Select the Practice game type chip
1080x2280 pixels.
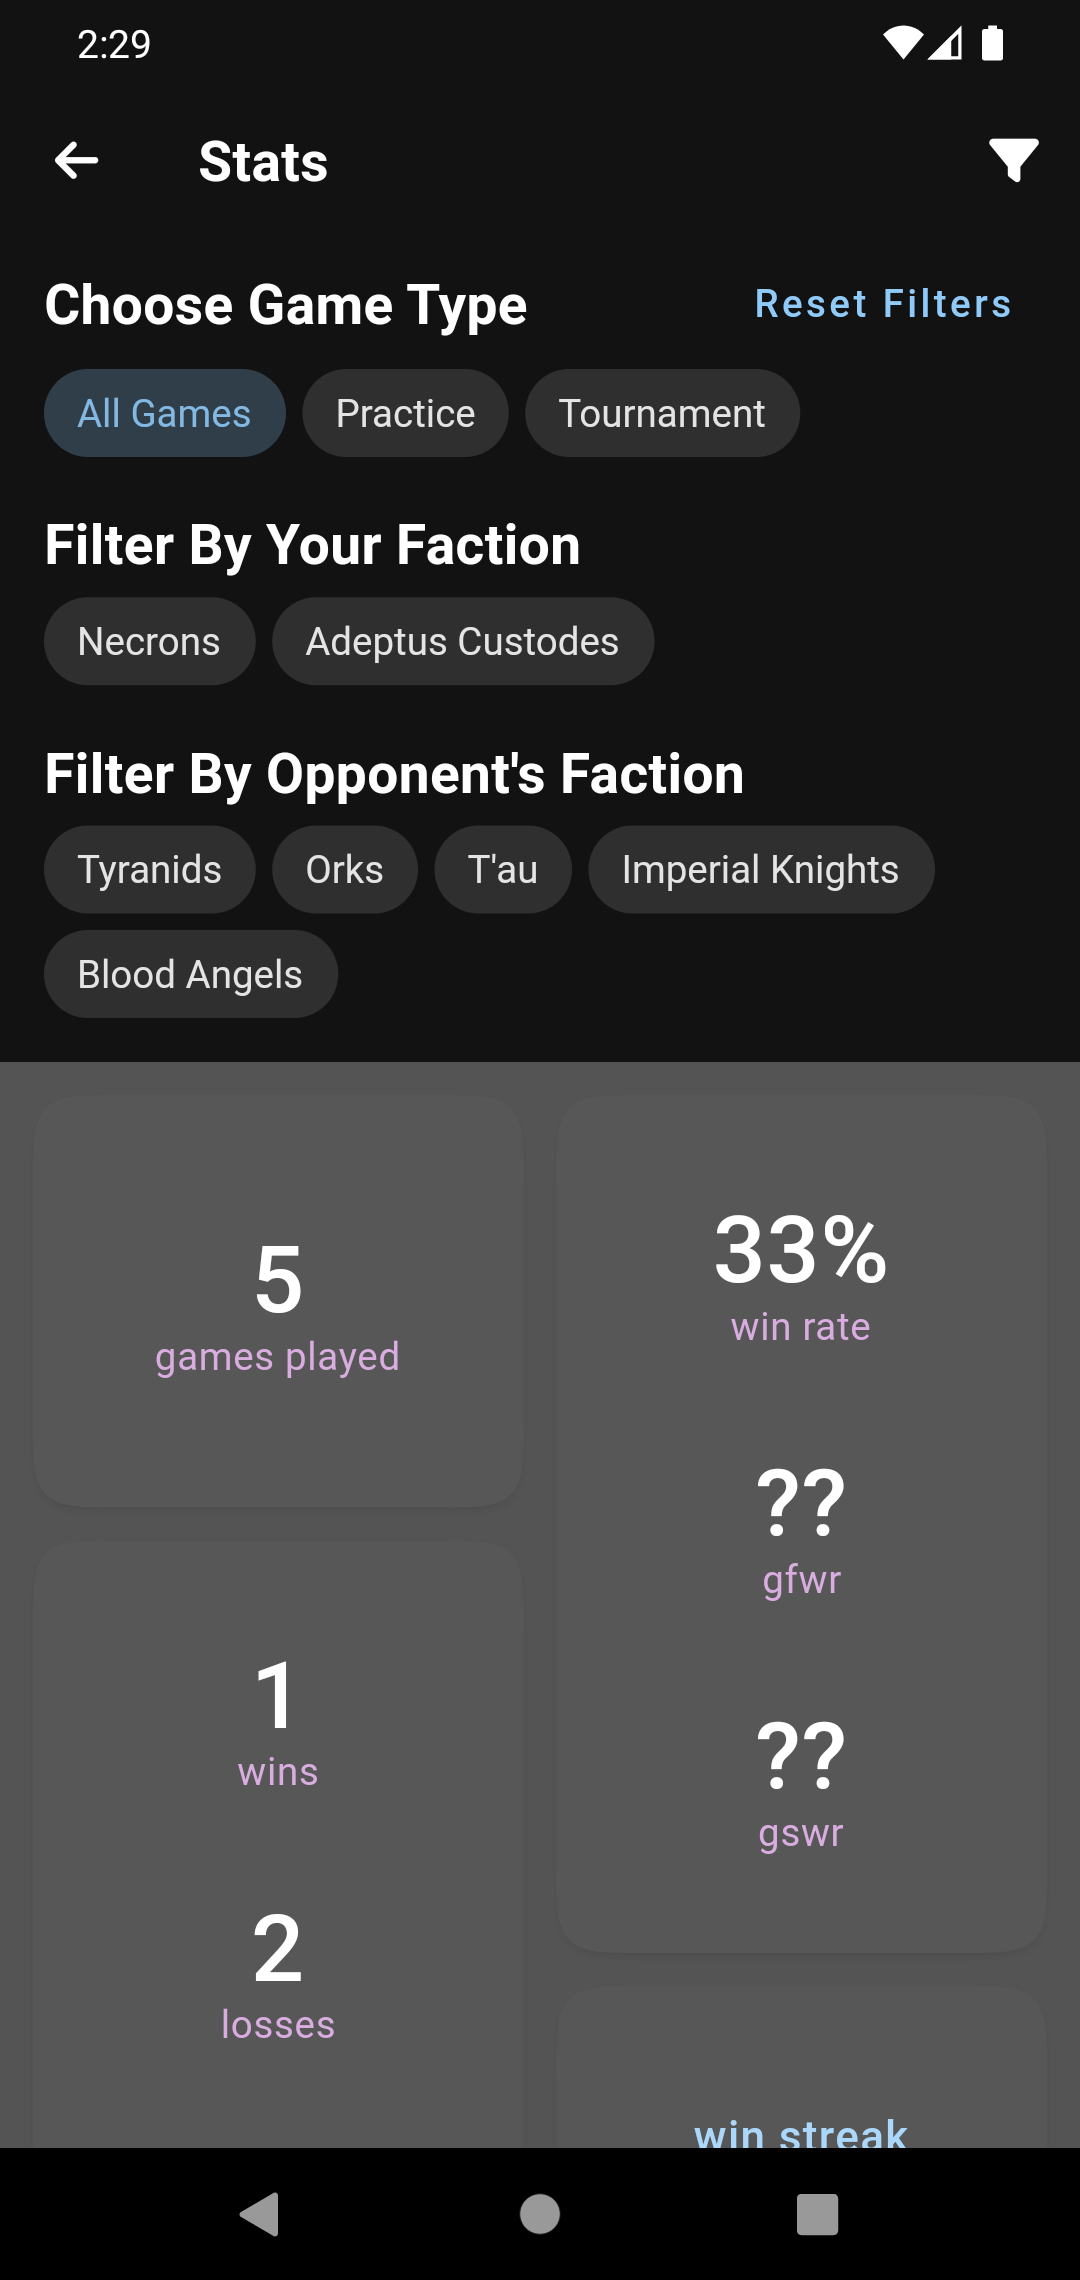405,414
